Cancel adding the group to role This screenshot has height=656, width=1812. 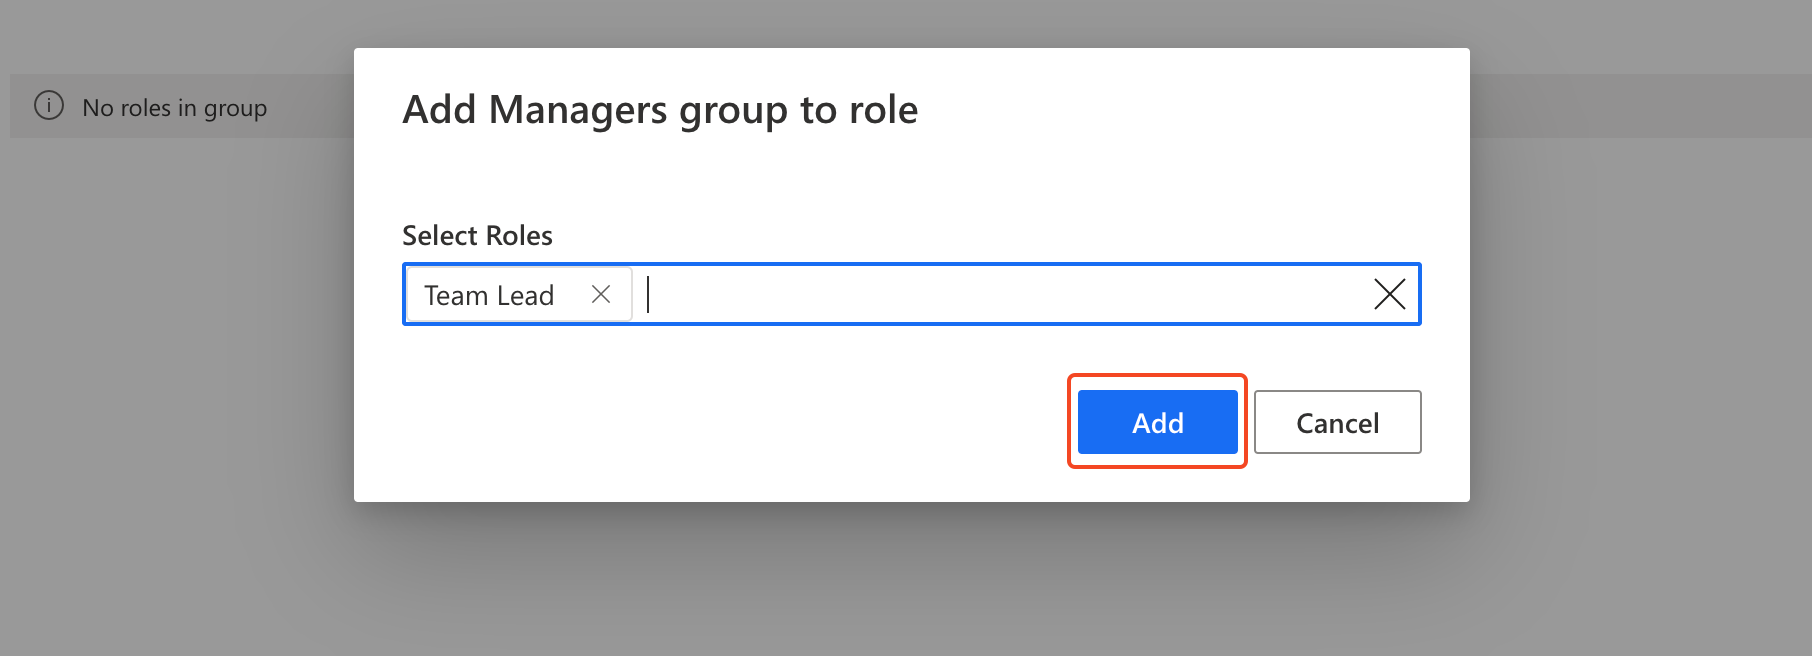(1337, 422)
